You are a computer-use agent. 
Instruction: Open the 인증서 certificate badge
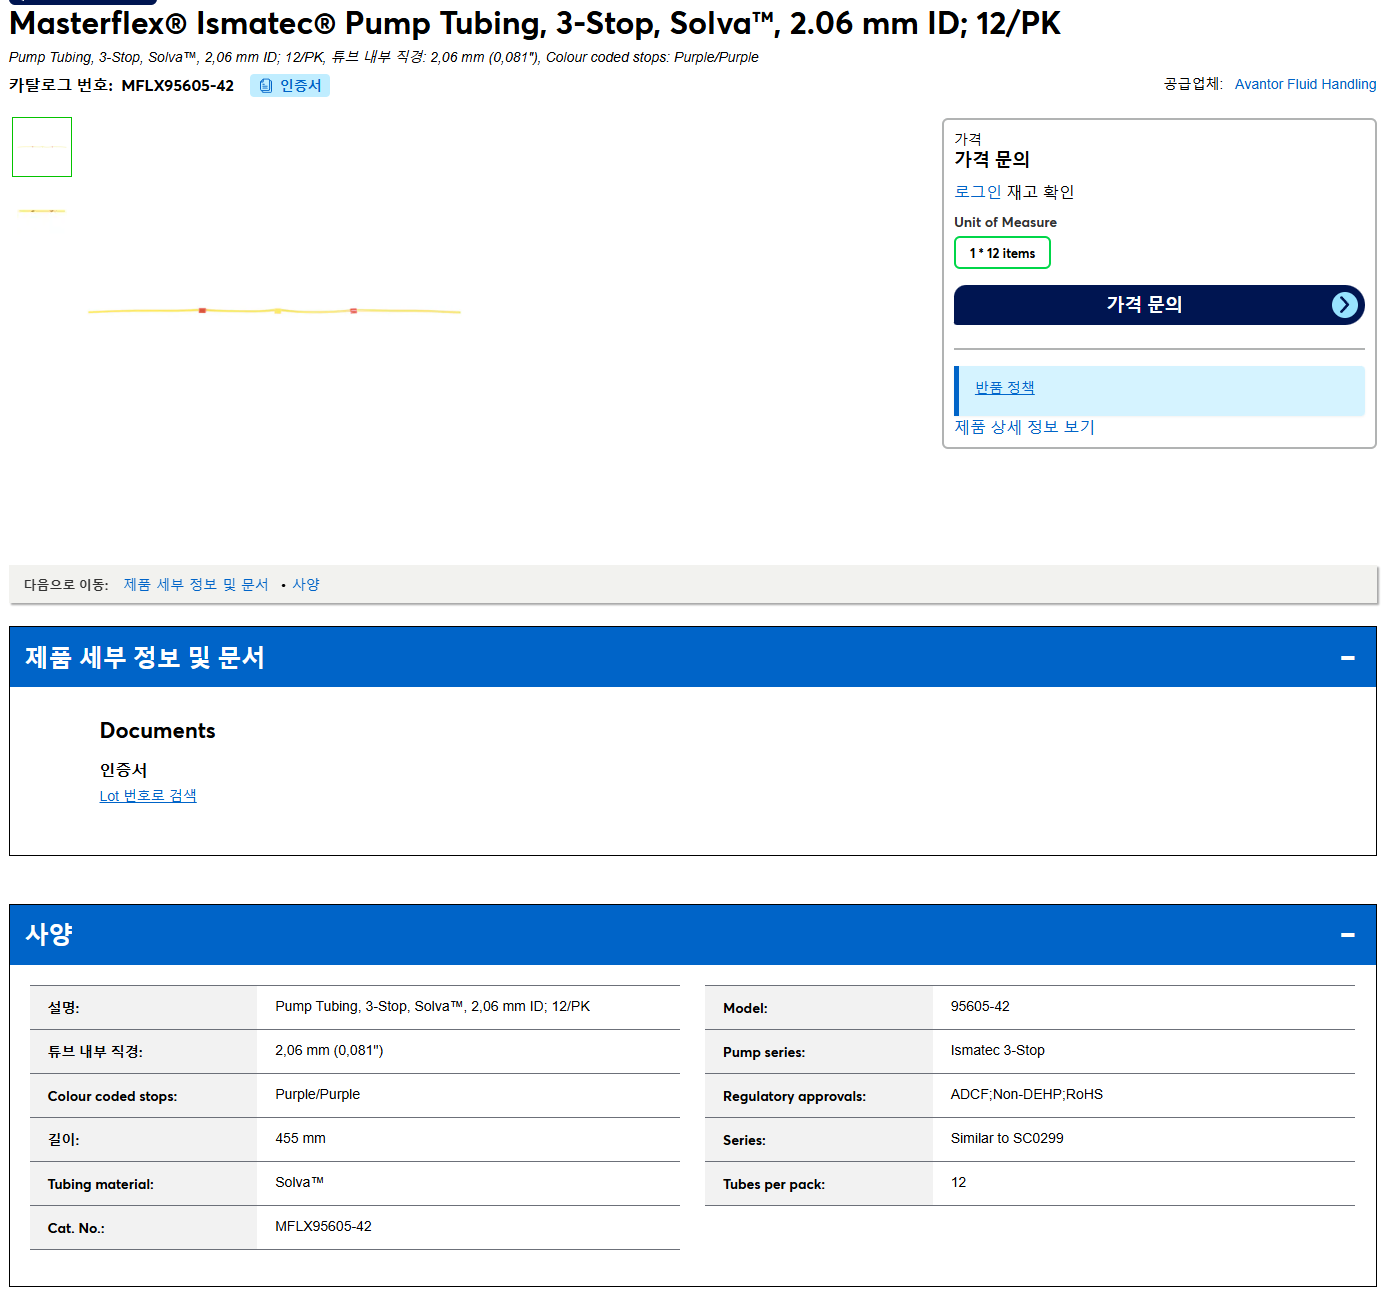click(x=290, y=86)
